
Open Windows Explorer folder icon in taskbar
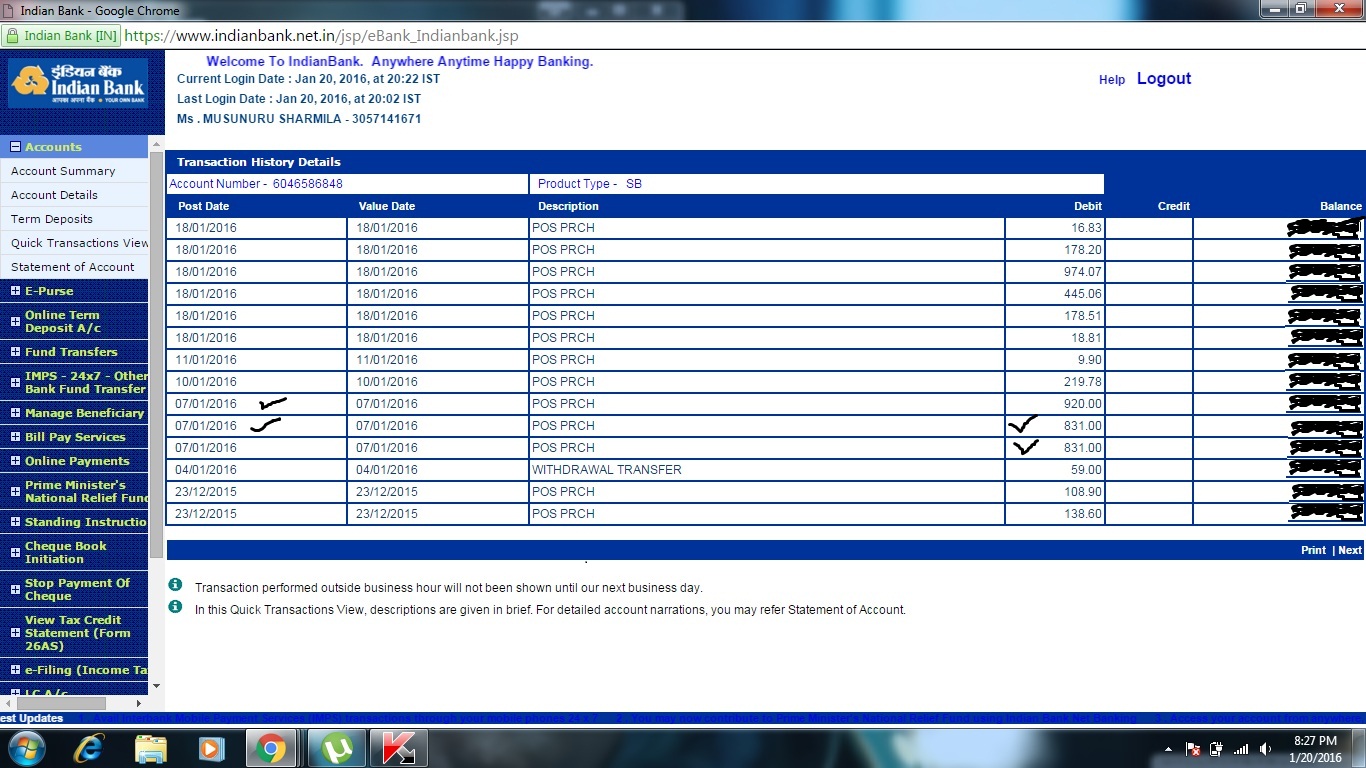(150, 748)
